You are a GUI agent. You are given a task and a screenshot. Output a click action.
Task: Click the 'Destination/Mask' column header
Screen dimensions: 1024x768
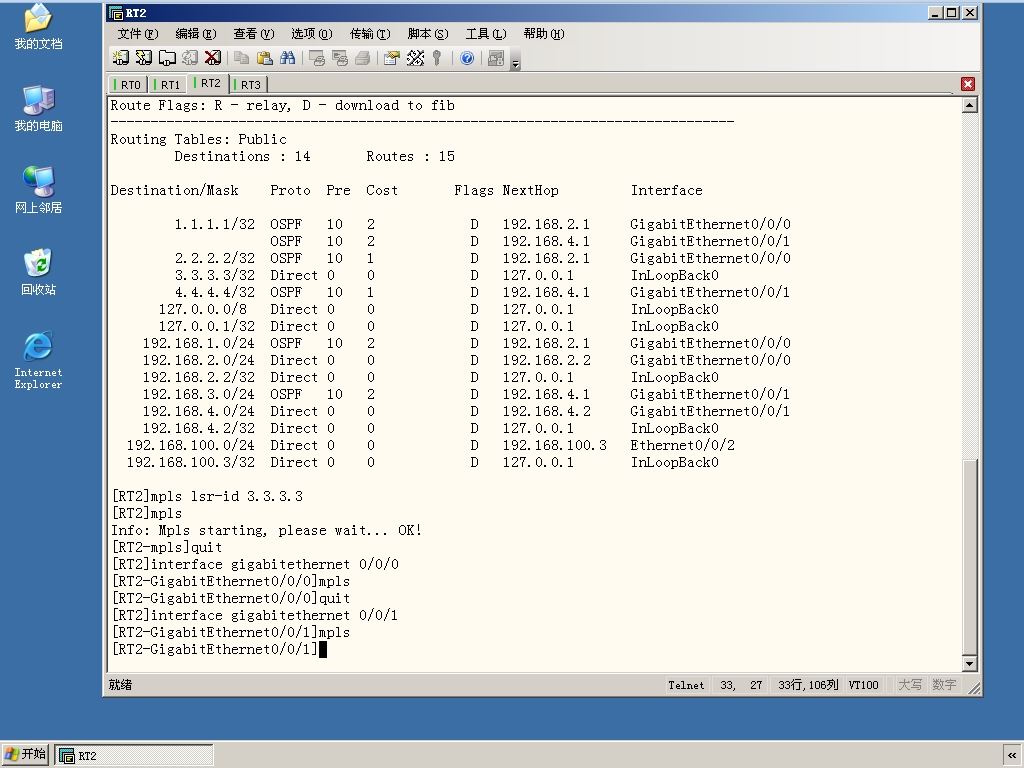(x=174, y=191)
